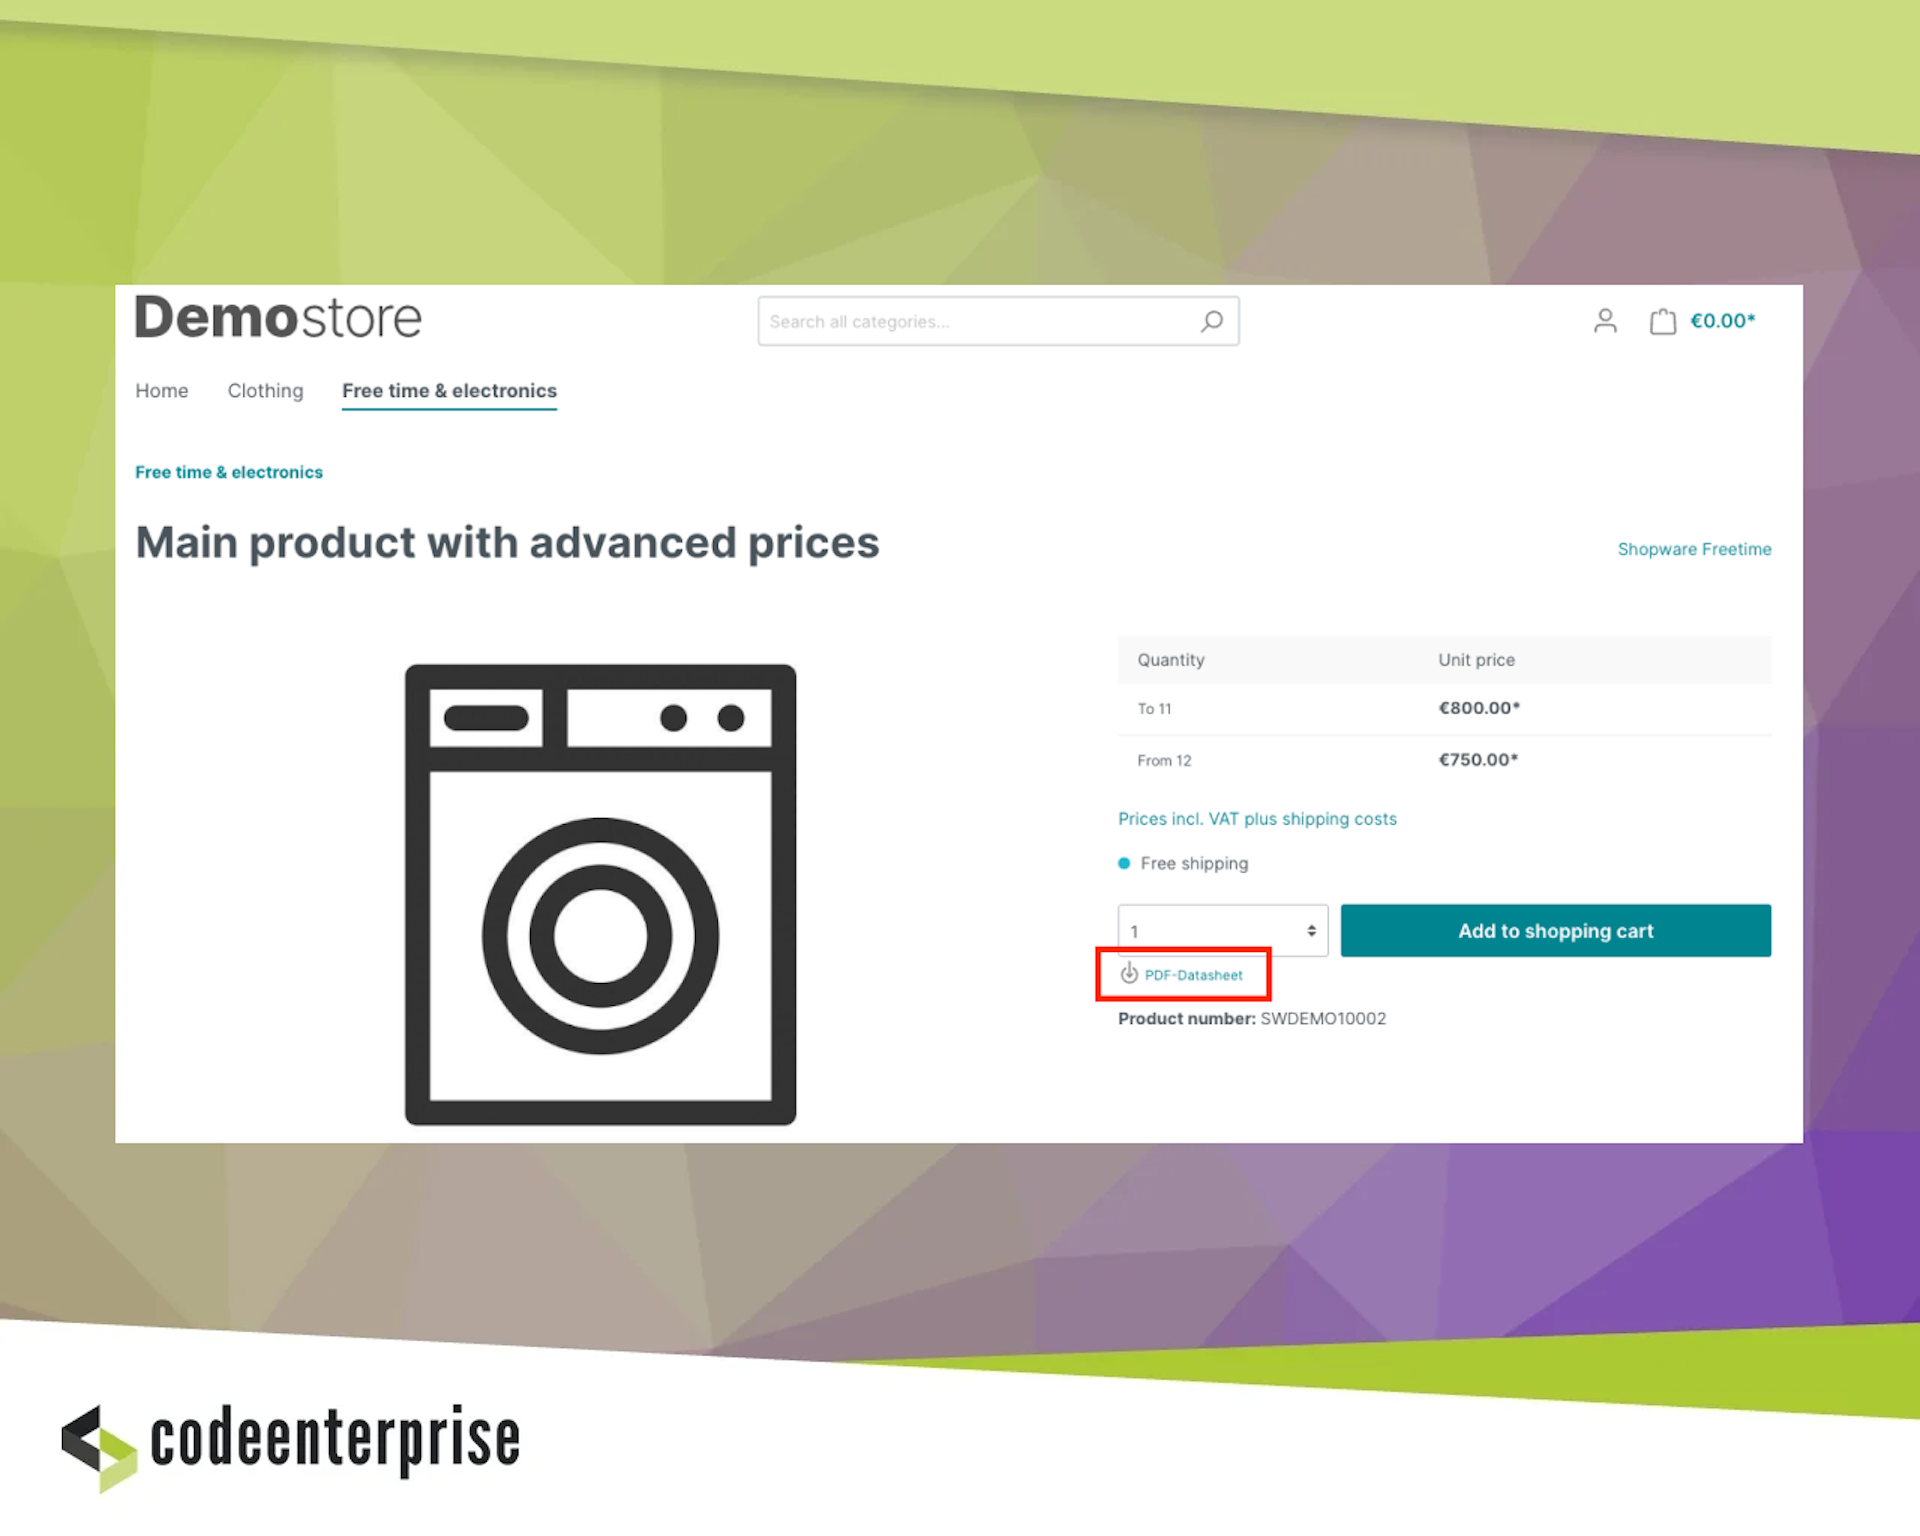Click the Shopware Freetime link
The image size is (1920, 1536).
click(1694, 549)
